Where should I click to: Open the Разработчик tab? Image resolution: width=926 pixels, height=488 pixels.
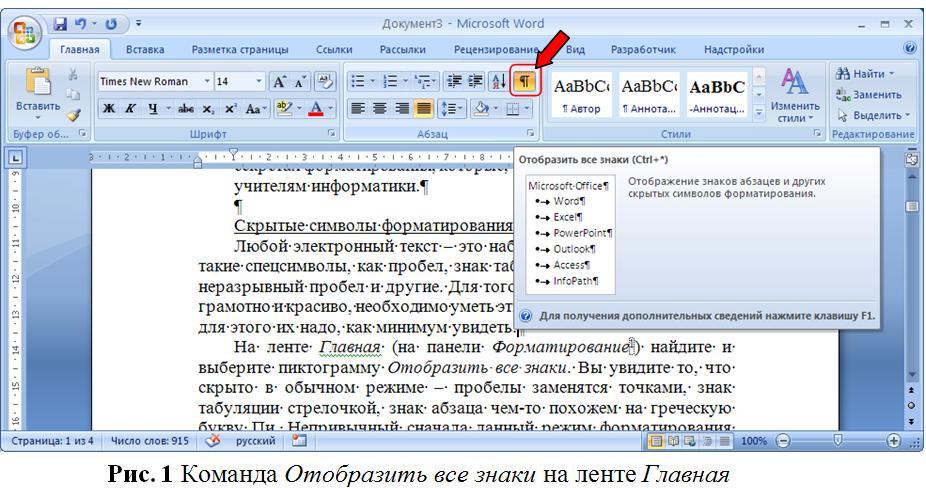pyautogui.click(x=643, y=50)
